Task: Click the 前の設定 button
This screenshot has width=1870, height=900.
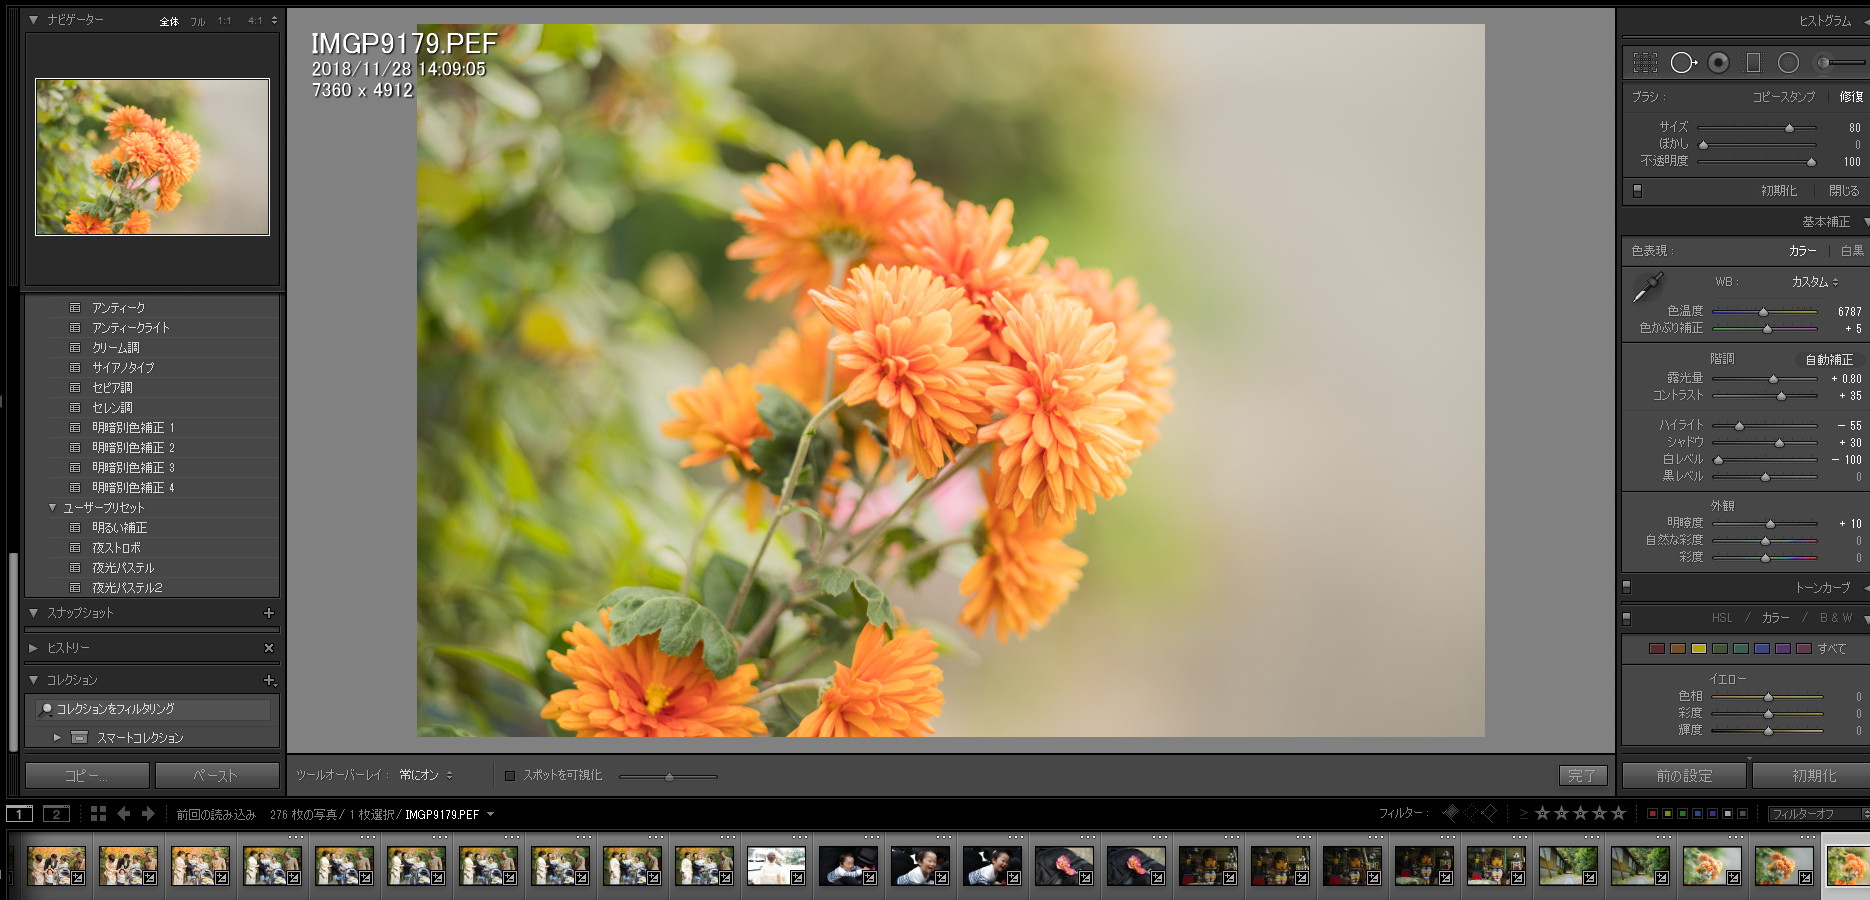Action: pos(1684,775)
